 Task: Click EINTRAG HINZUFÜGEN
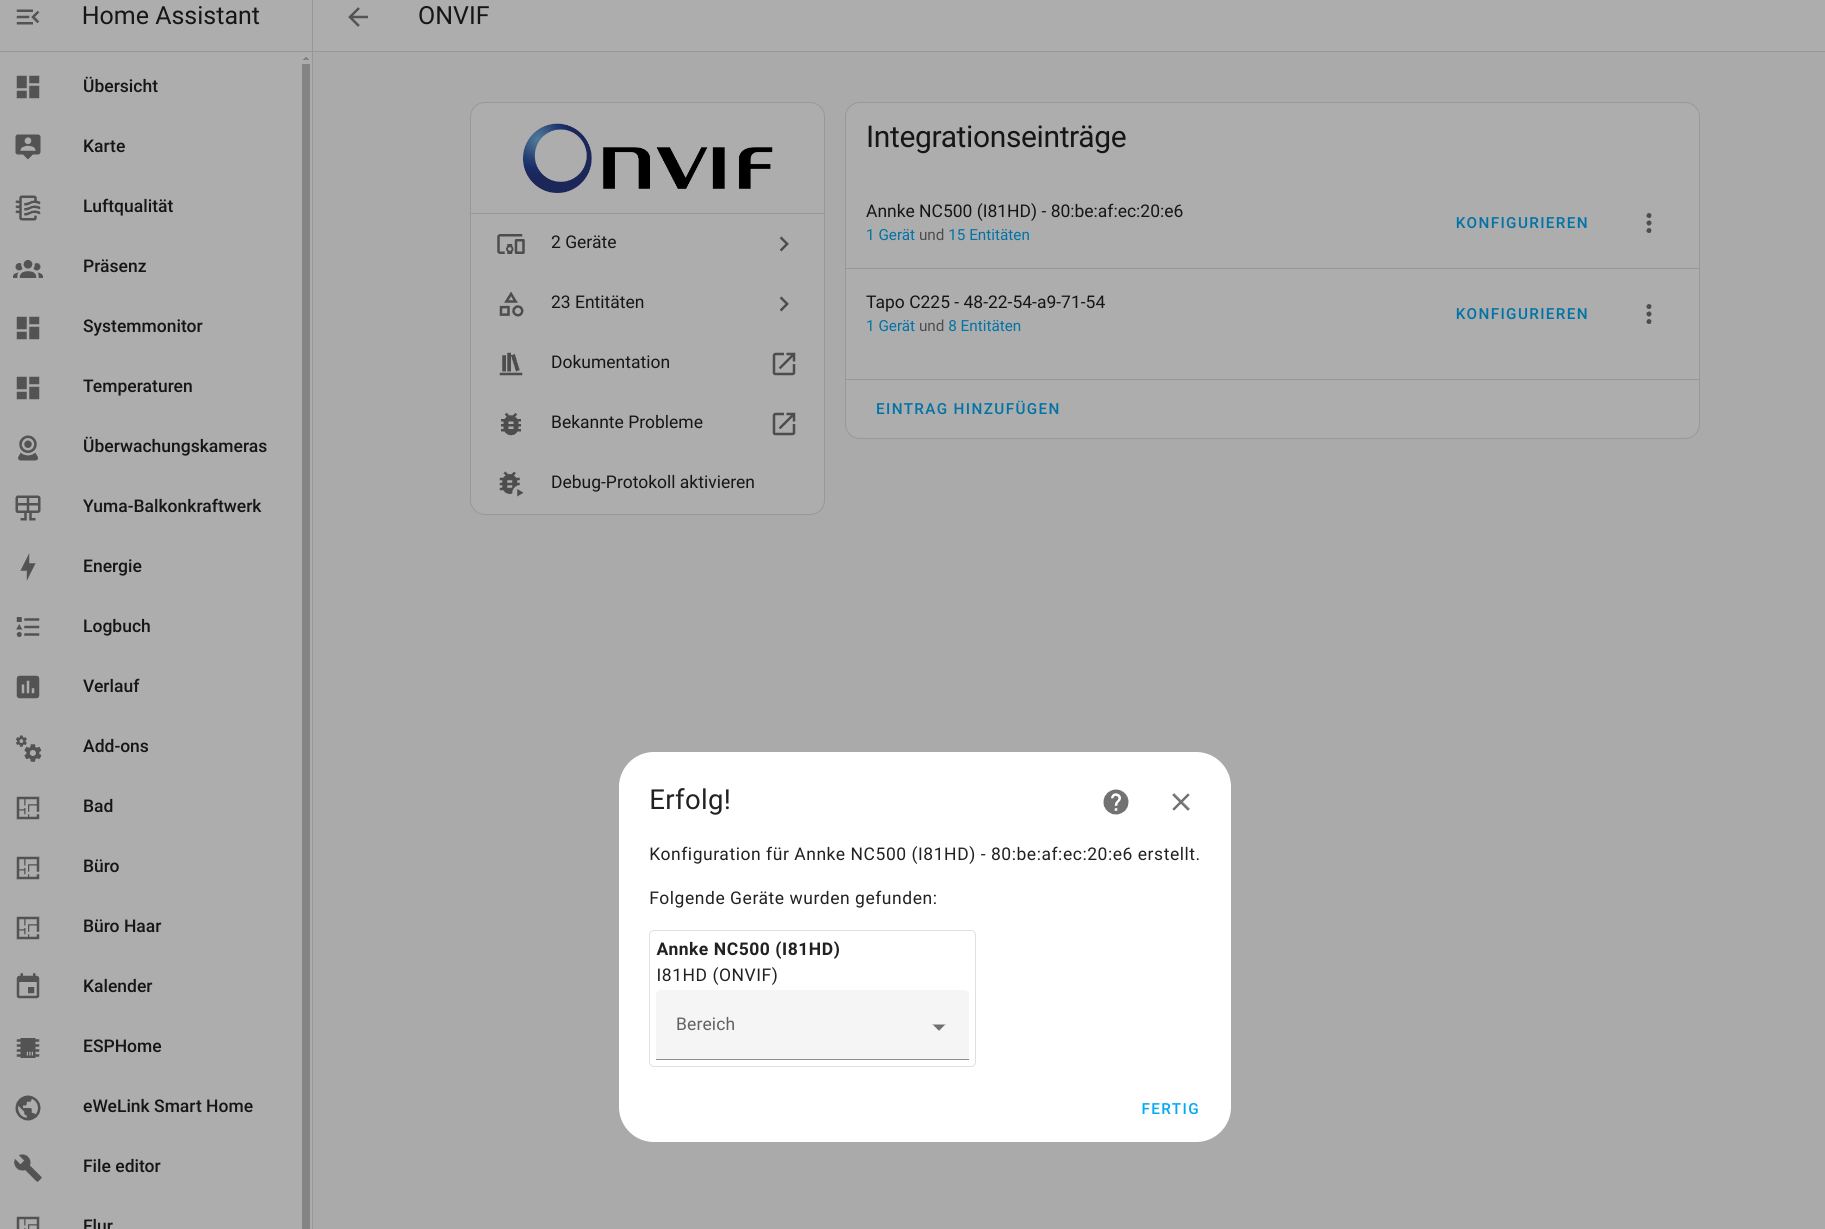pos(967,409)
